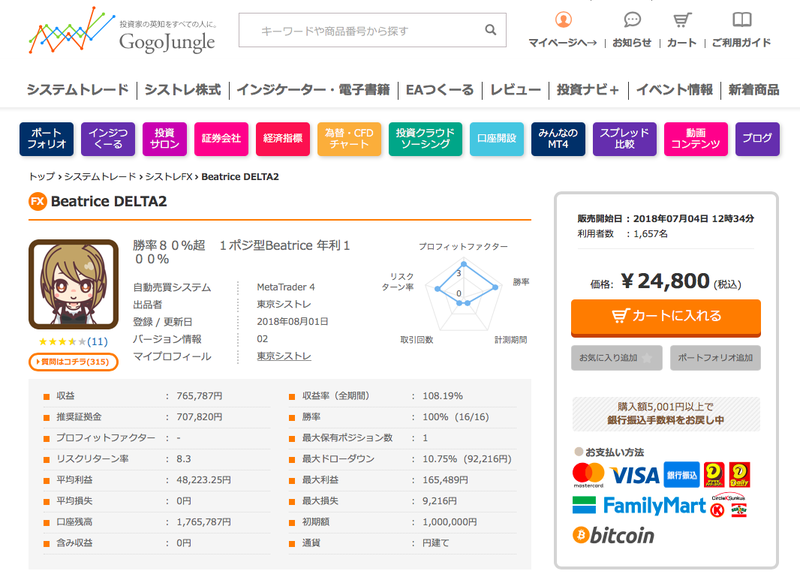The width and height of the screenshot is (800, 574).
Task: Click the お知らせ text link
Action: coord(632,43)
